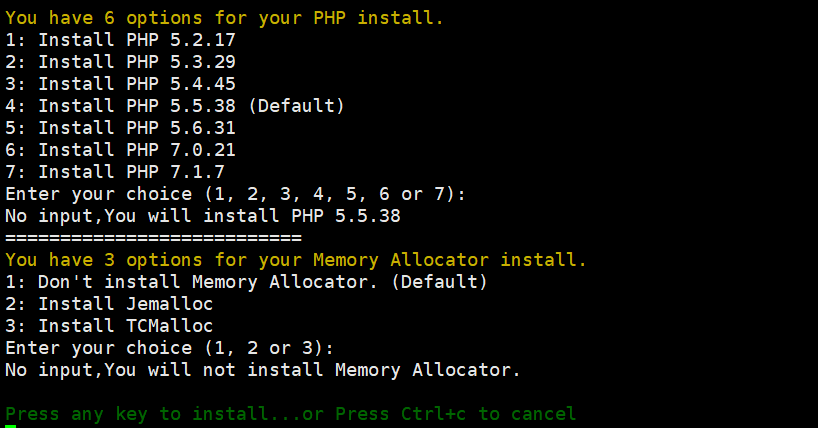This screenshot has height=428, width=818.
Task: Click the Don't install Memory Allocator line
Action: tap(246, 282)
